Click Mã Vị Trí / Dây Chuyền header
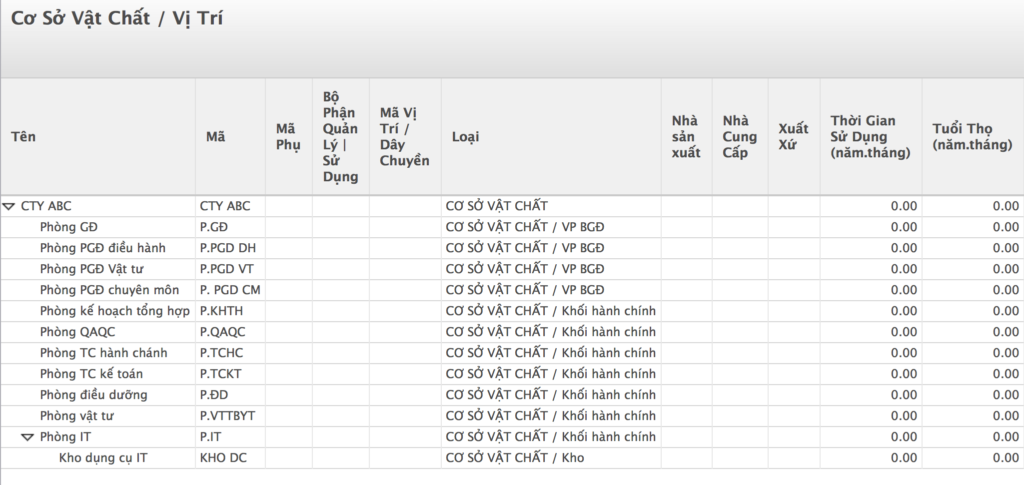This screenshot has height=485, width=1024. tap(405, 136)
